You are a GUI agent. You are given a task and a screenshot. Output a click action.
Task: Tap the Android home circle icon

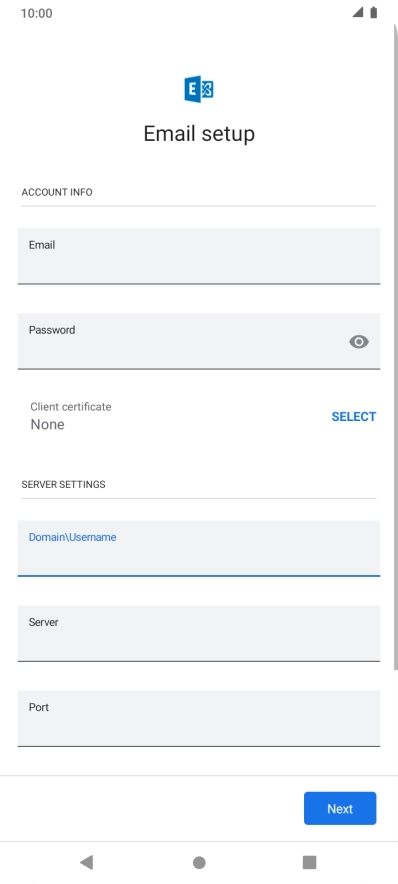(x=199, y=863)
